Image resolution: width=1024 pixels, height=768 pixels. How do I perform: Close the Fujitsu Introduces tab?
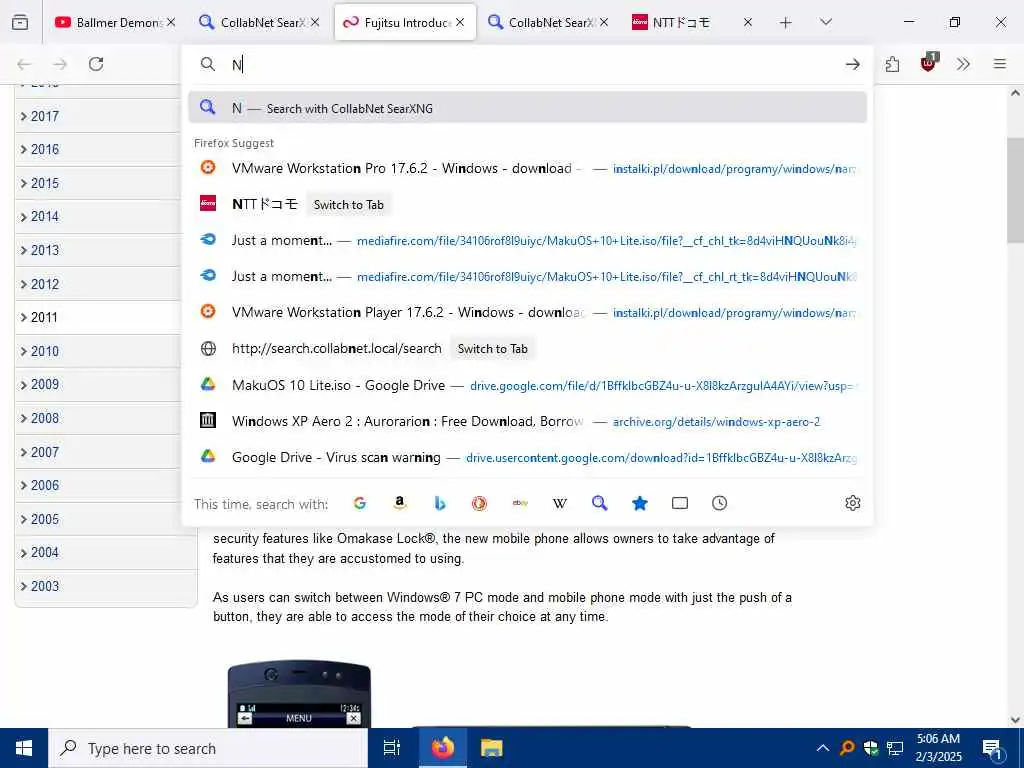coord(460,22)
